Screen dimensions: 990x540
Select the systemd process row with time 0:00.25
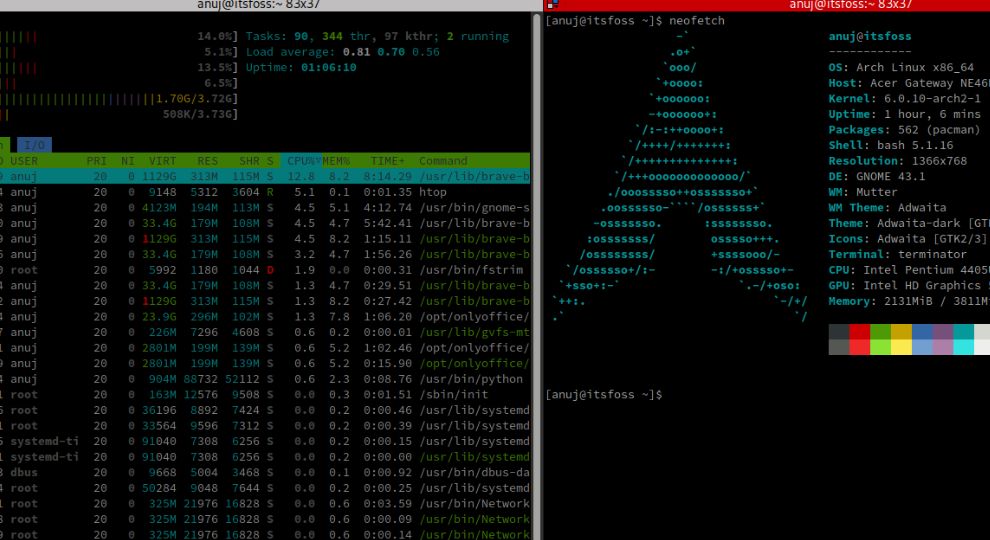pos(265,488)
